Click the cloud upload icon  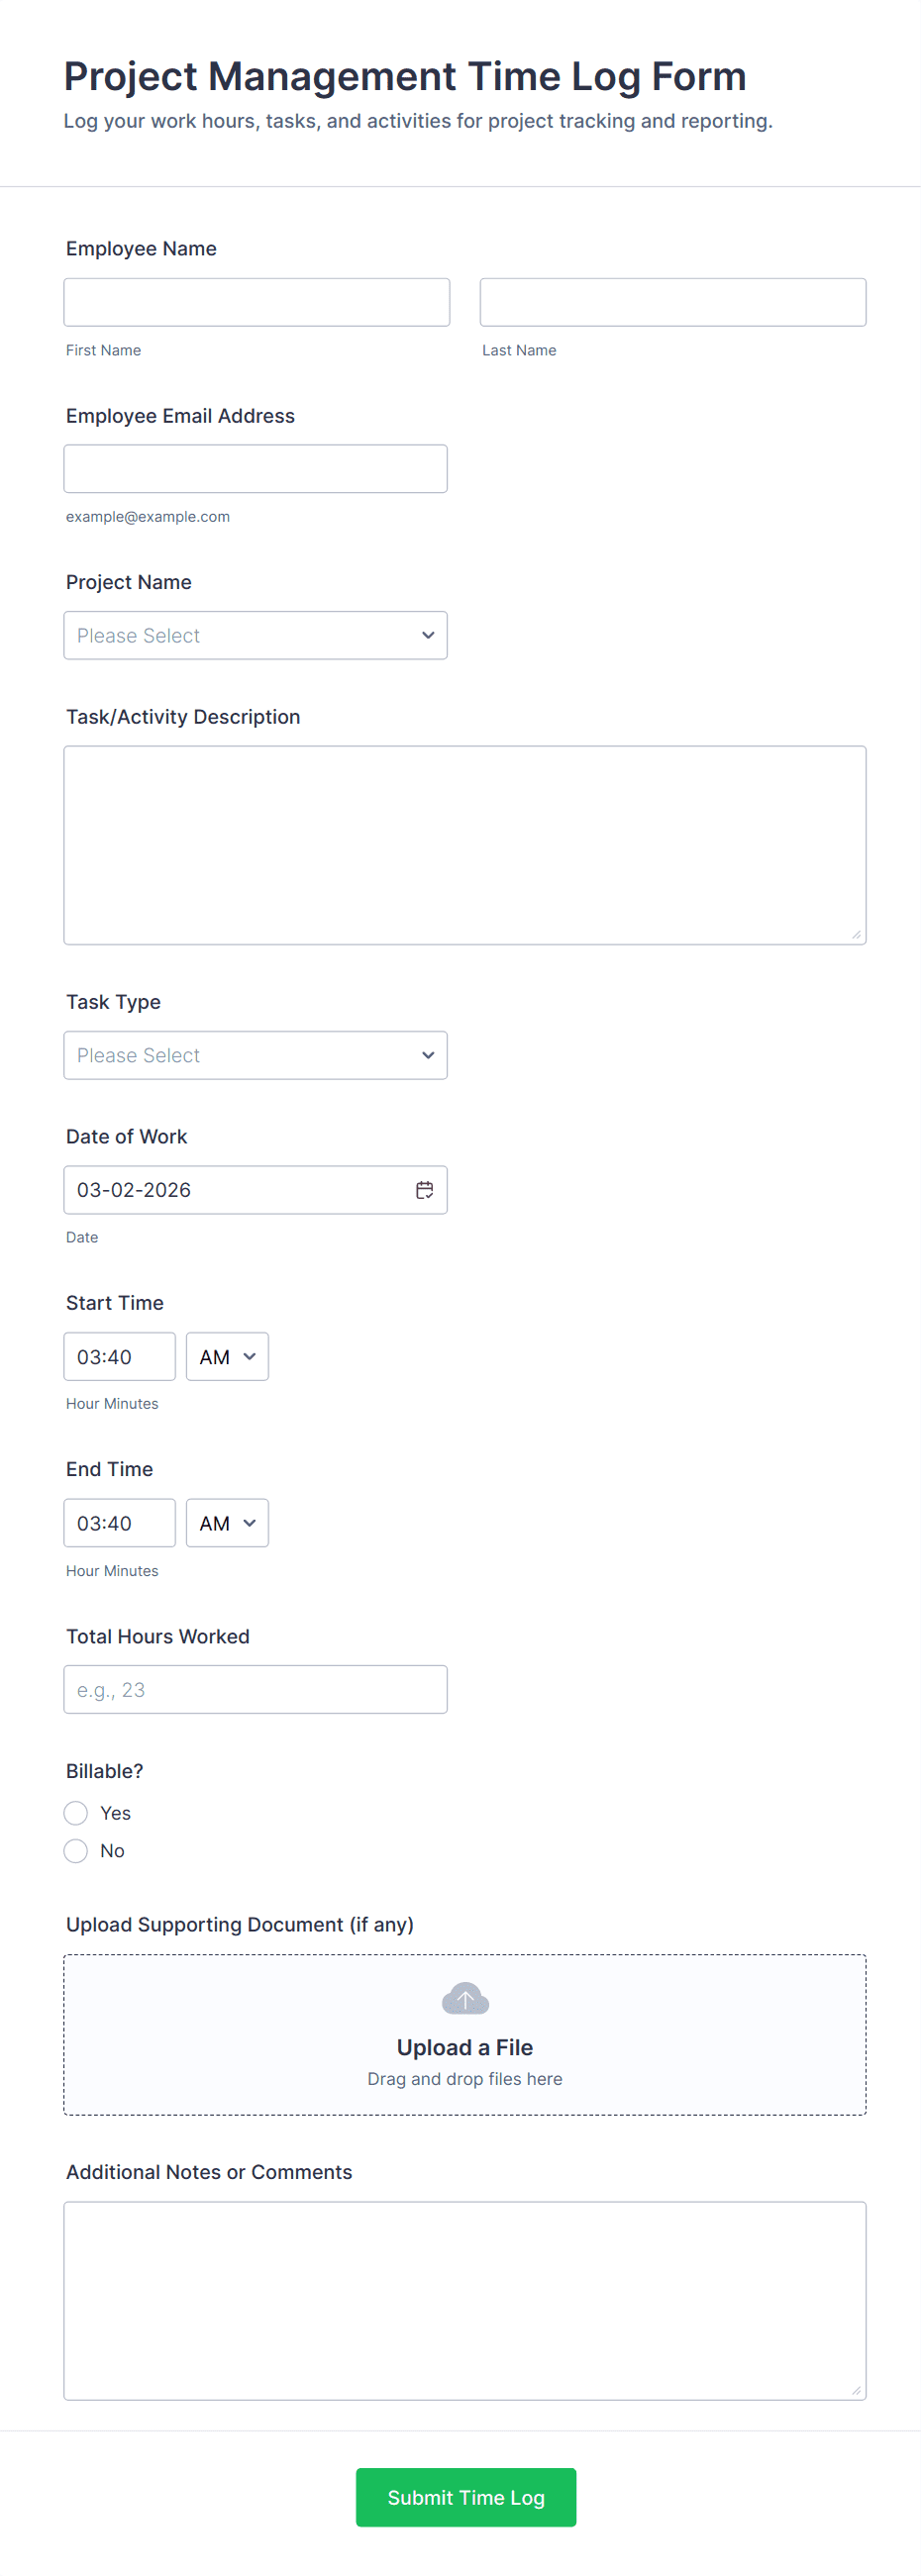(465, 1999)
